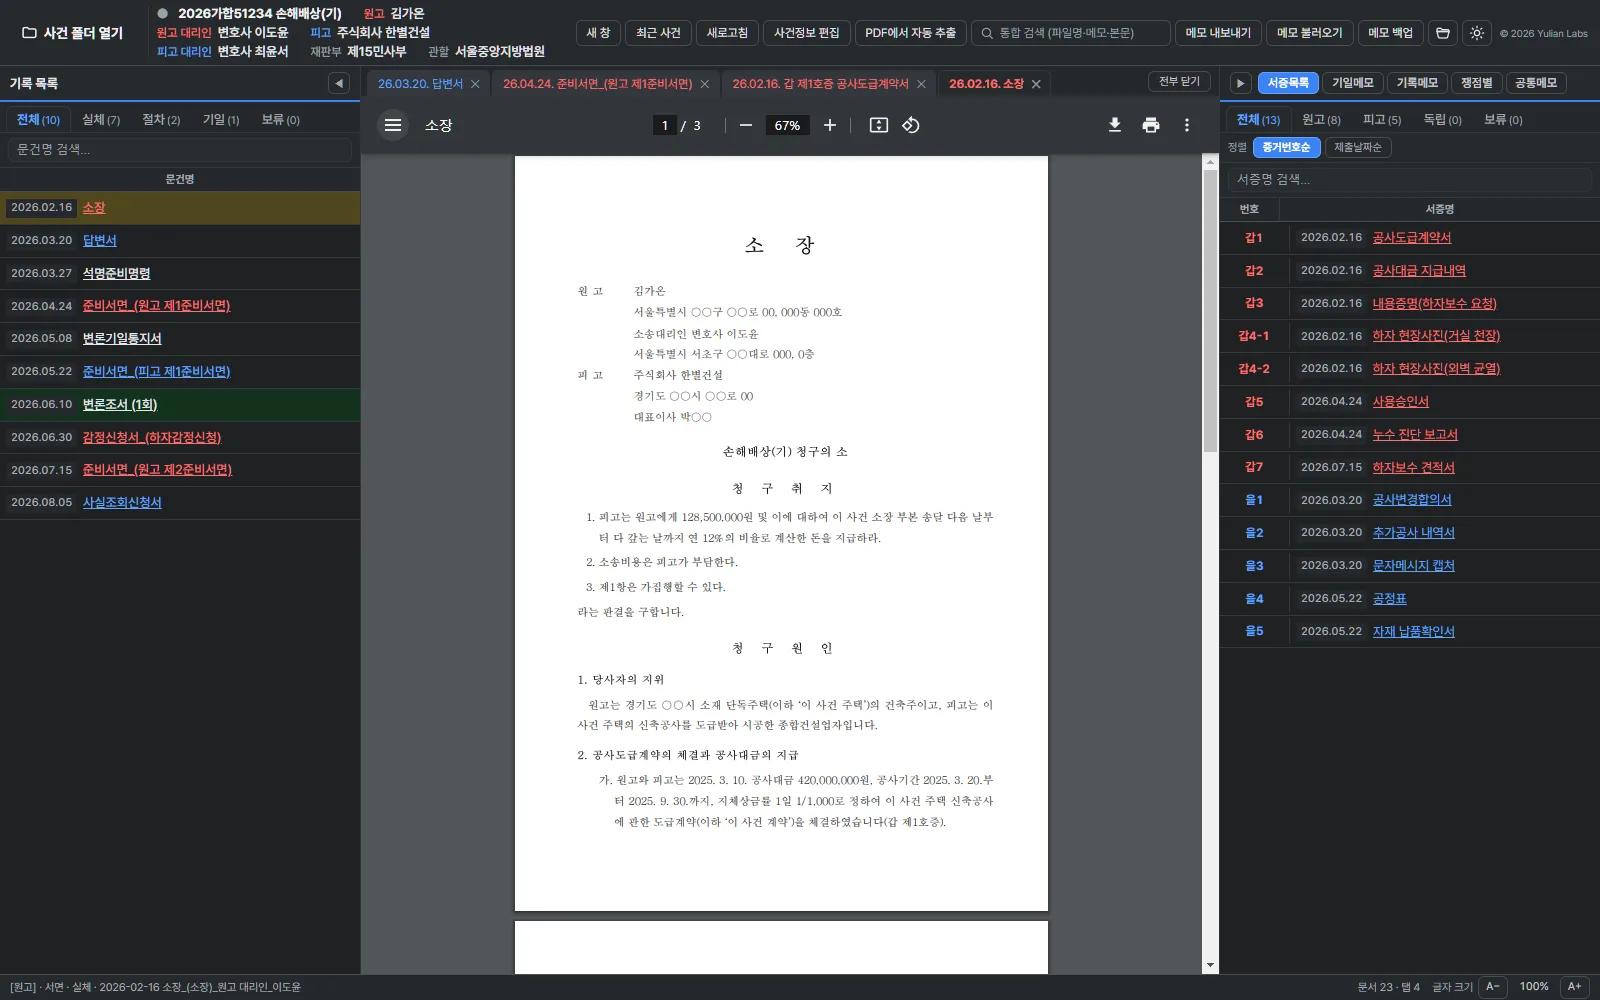Sort evidence by 증거번호순
1600x1000 pixels.
point(1286,147)
